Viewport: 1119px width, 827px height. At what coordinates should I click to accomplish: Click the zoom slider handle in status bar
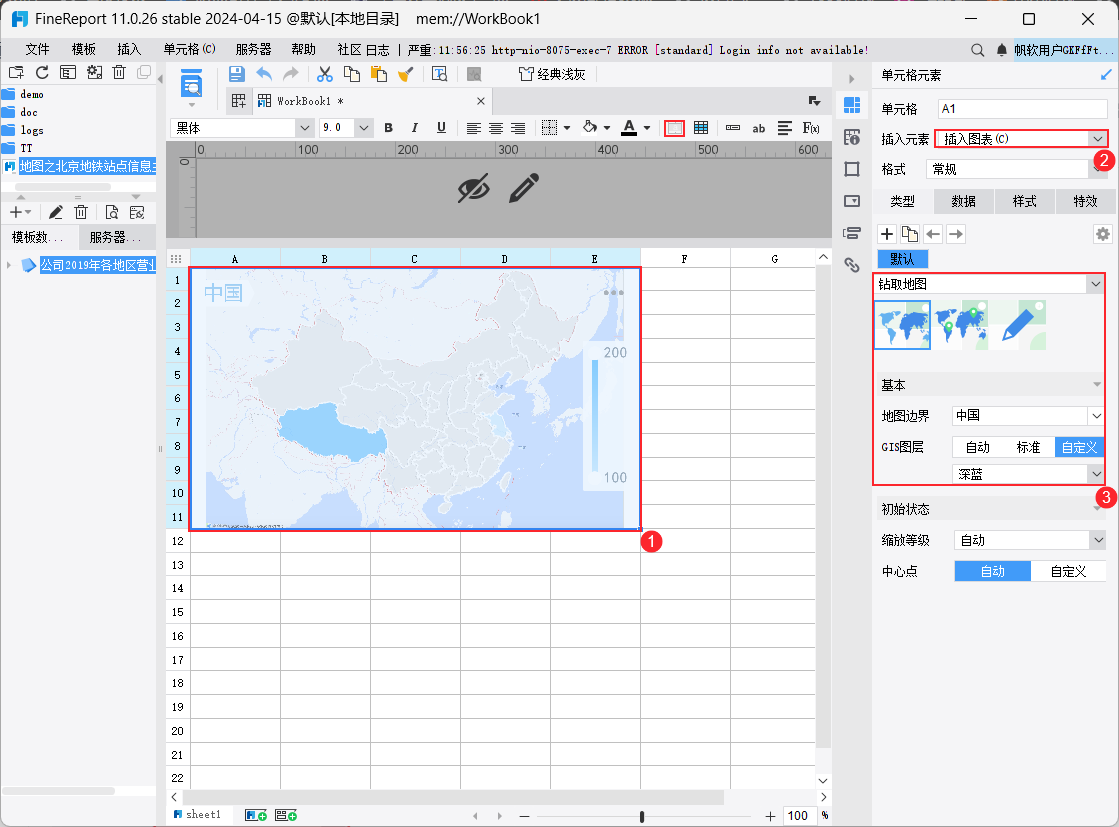point(641,816)
